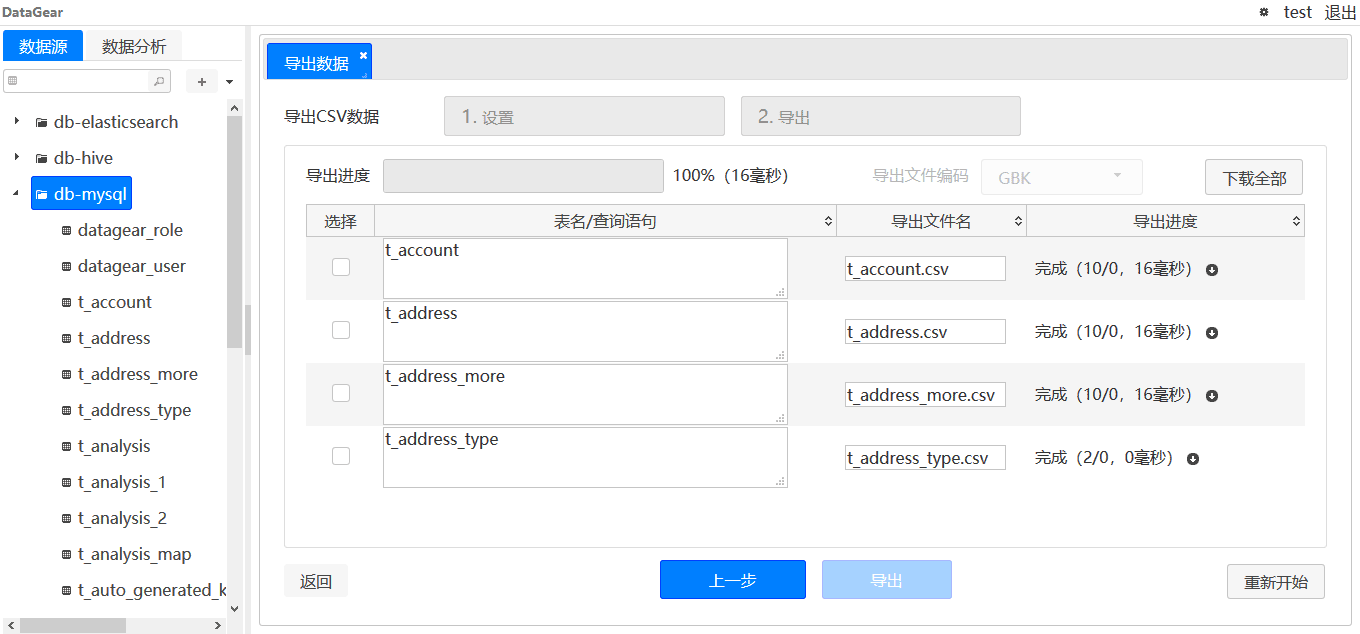
Task: Click the search magnifier icon in the datasource panel
Action: tap(159, 81)
